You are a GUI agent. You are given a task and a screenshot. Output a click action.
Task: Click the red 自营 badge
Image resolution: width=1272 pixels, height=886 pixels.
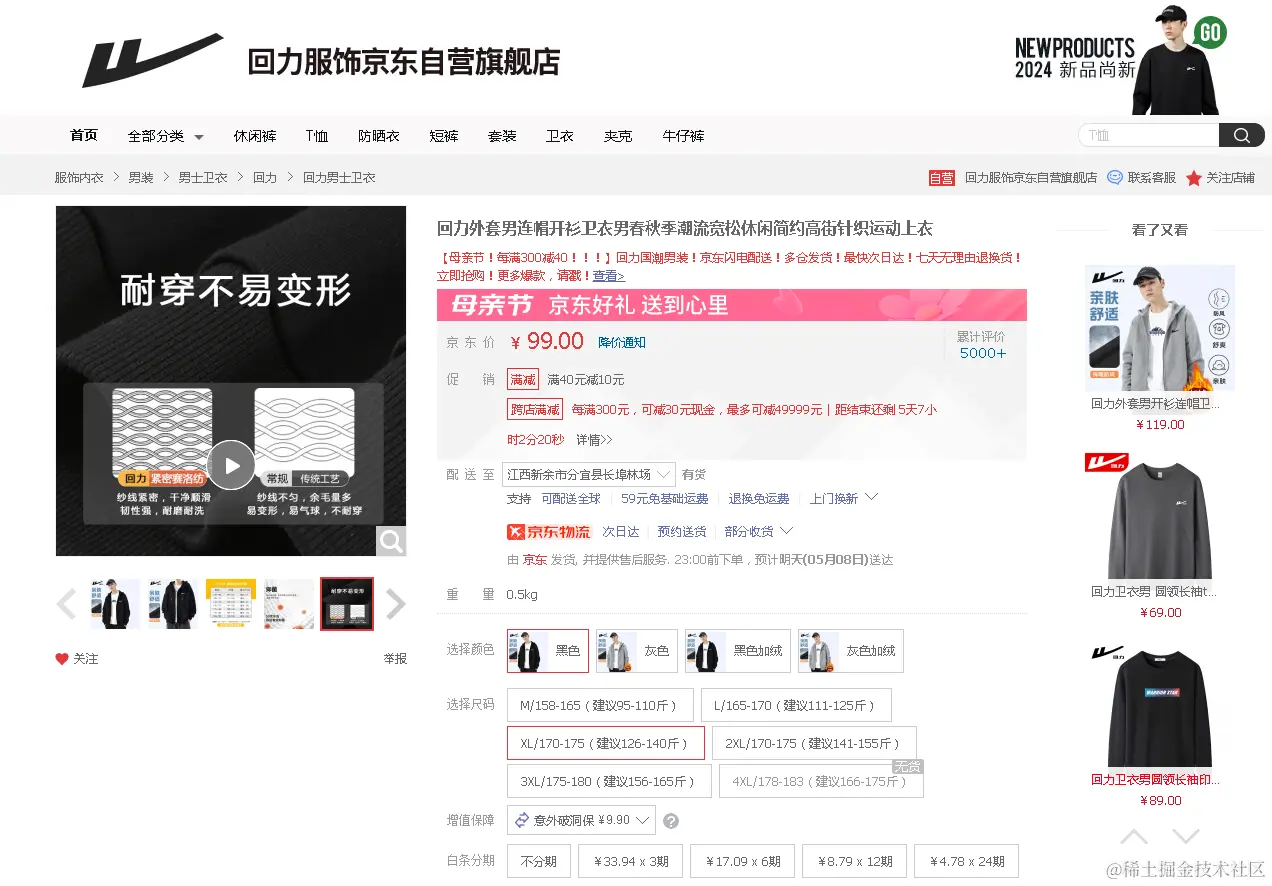[942, 178]
